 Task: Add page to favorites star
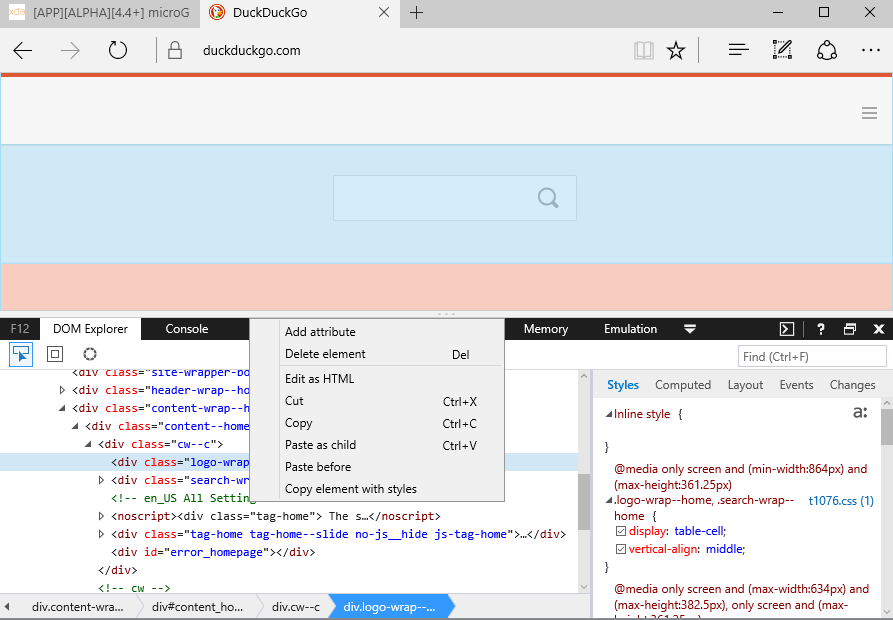[x=676, y=51]
